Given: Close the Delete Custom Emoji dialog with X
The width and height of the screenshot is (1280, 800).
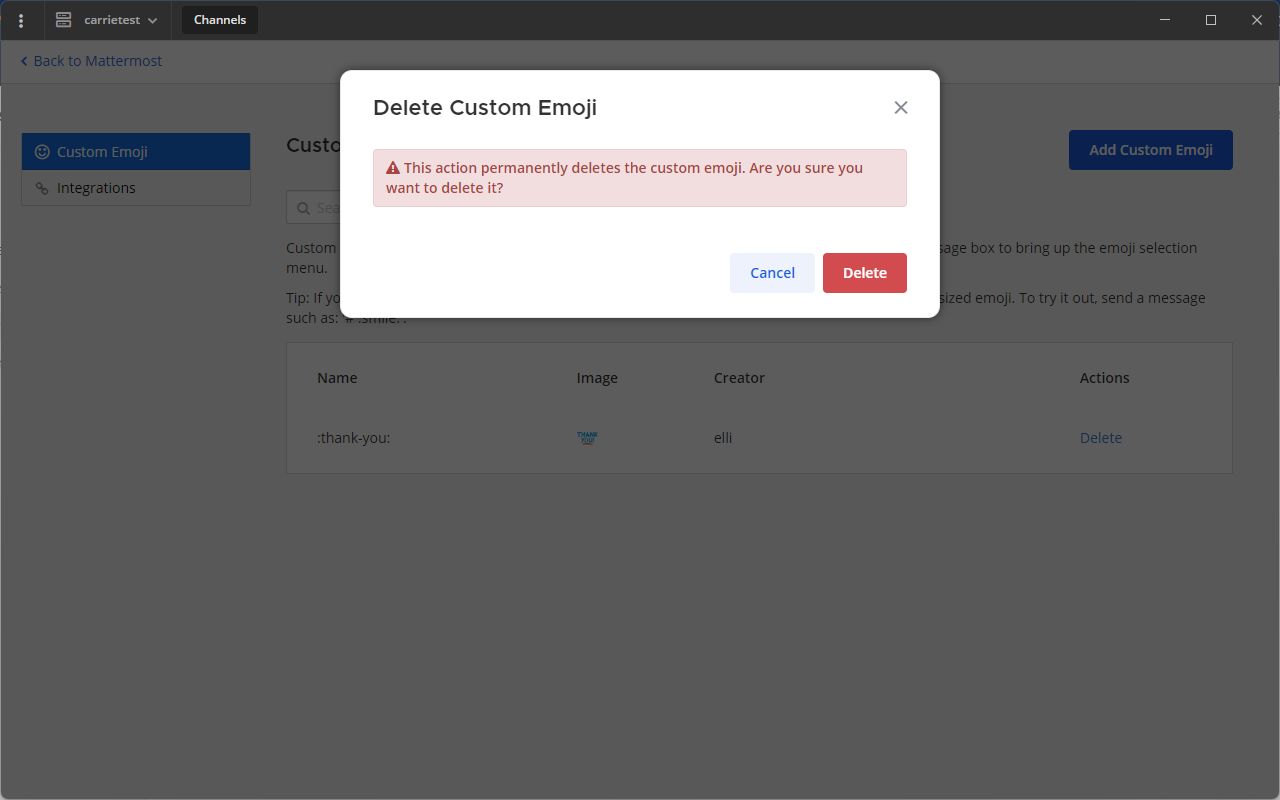Looking at the screenshot, I should click(x=901, y=108).
